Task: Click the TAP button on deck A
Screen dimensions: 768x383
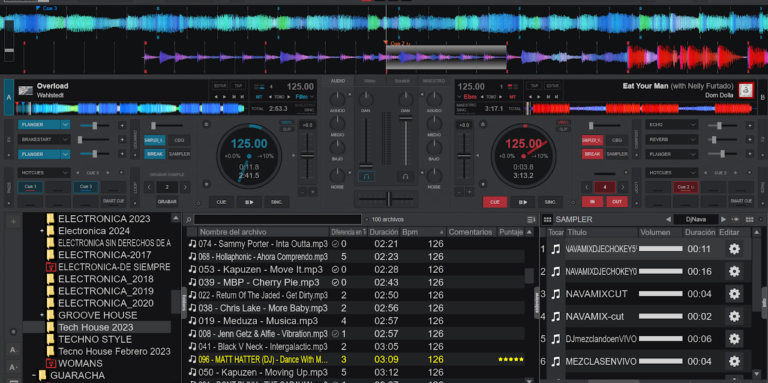Action: [238, 86]
